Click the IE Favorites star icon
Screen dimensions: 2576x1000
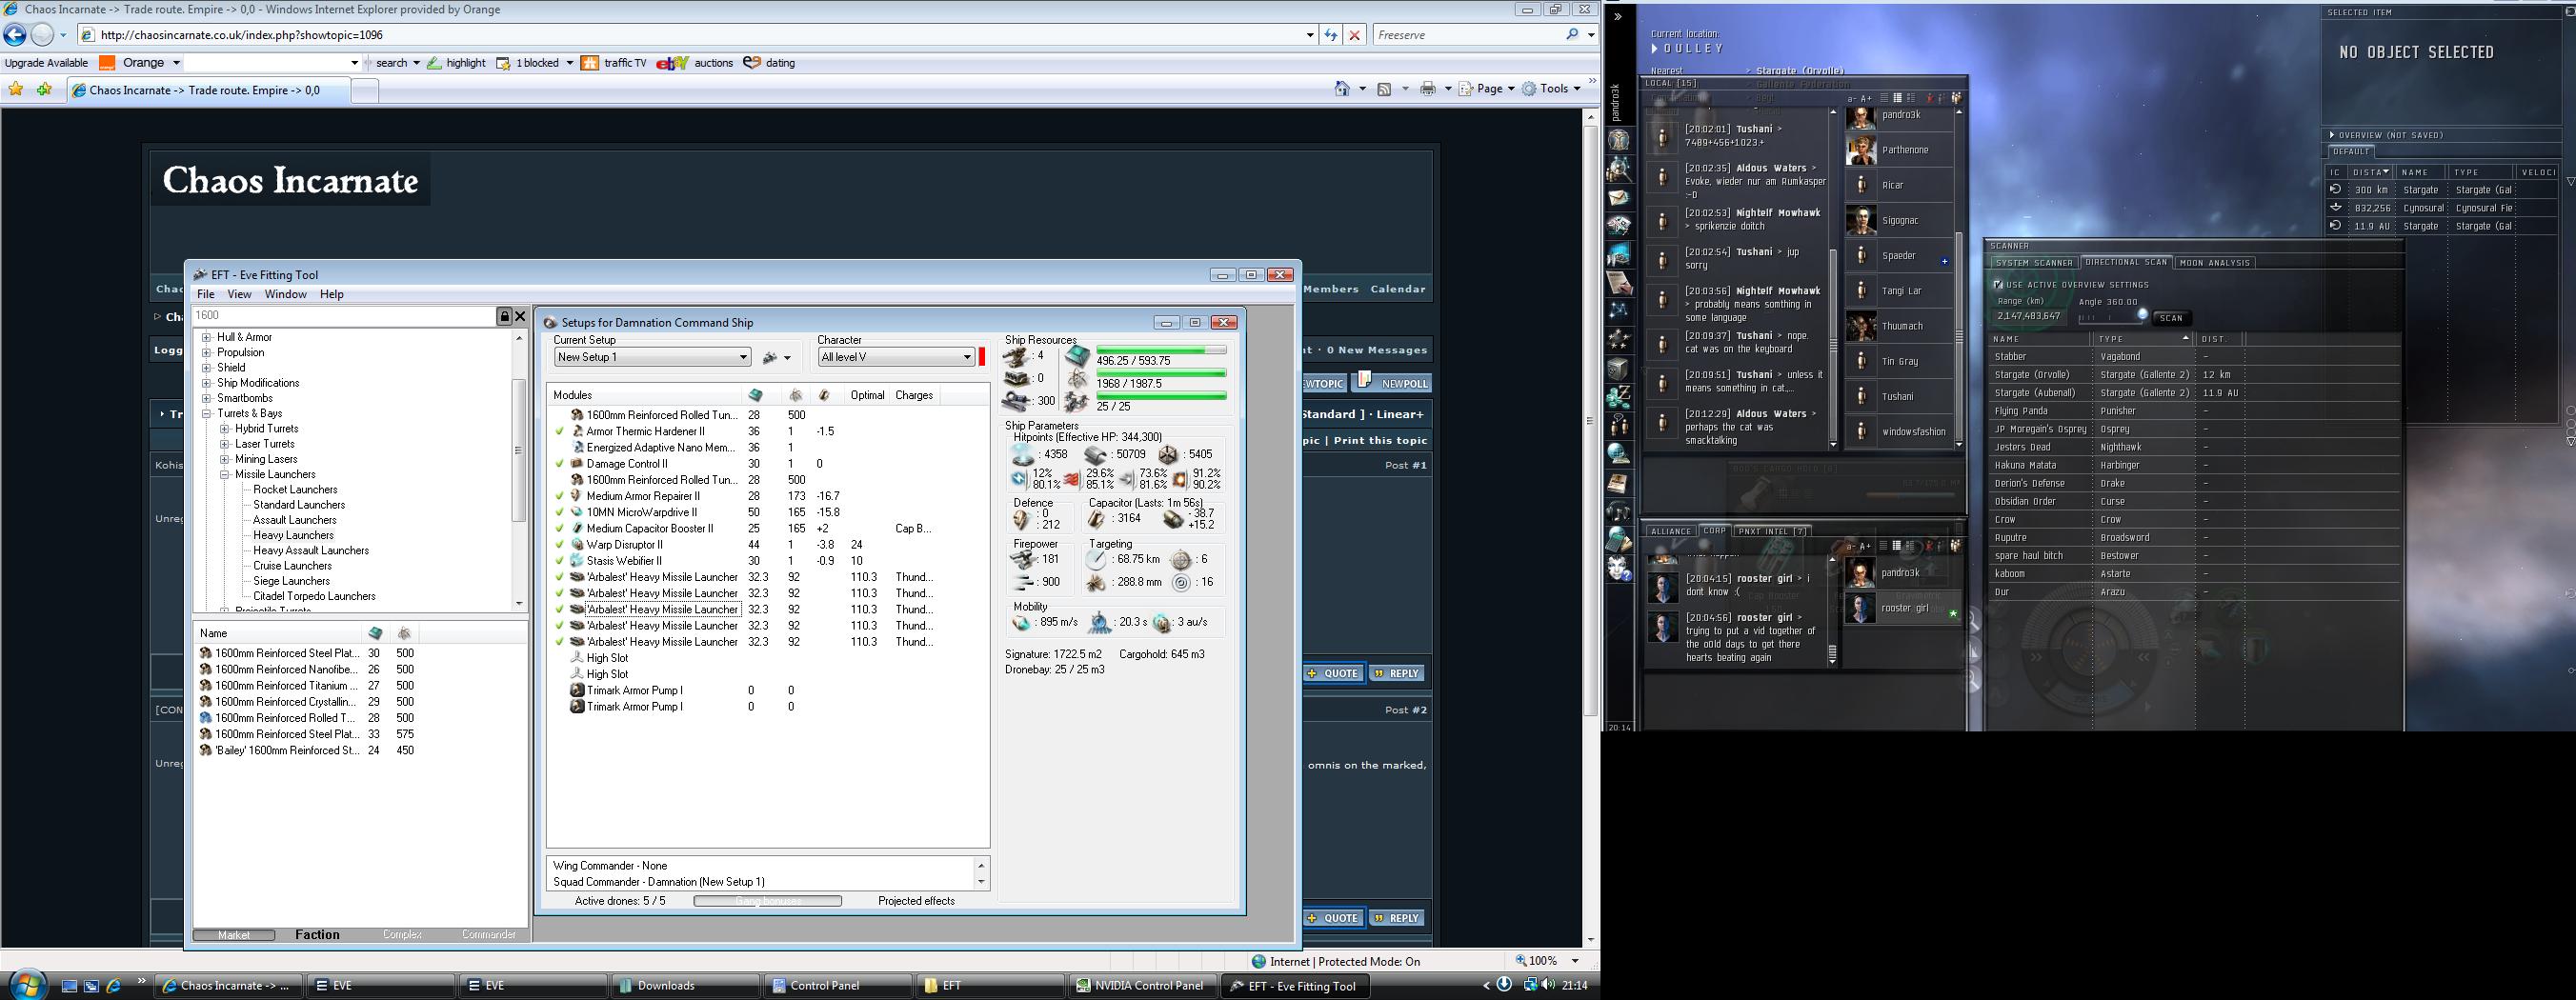tap(16, 90)
